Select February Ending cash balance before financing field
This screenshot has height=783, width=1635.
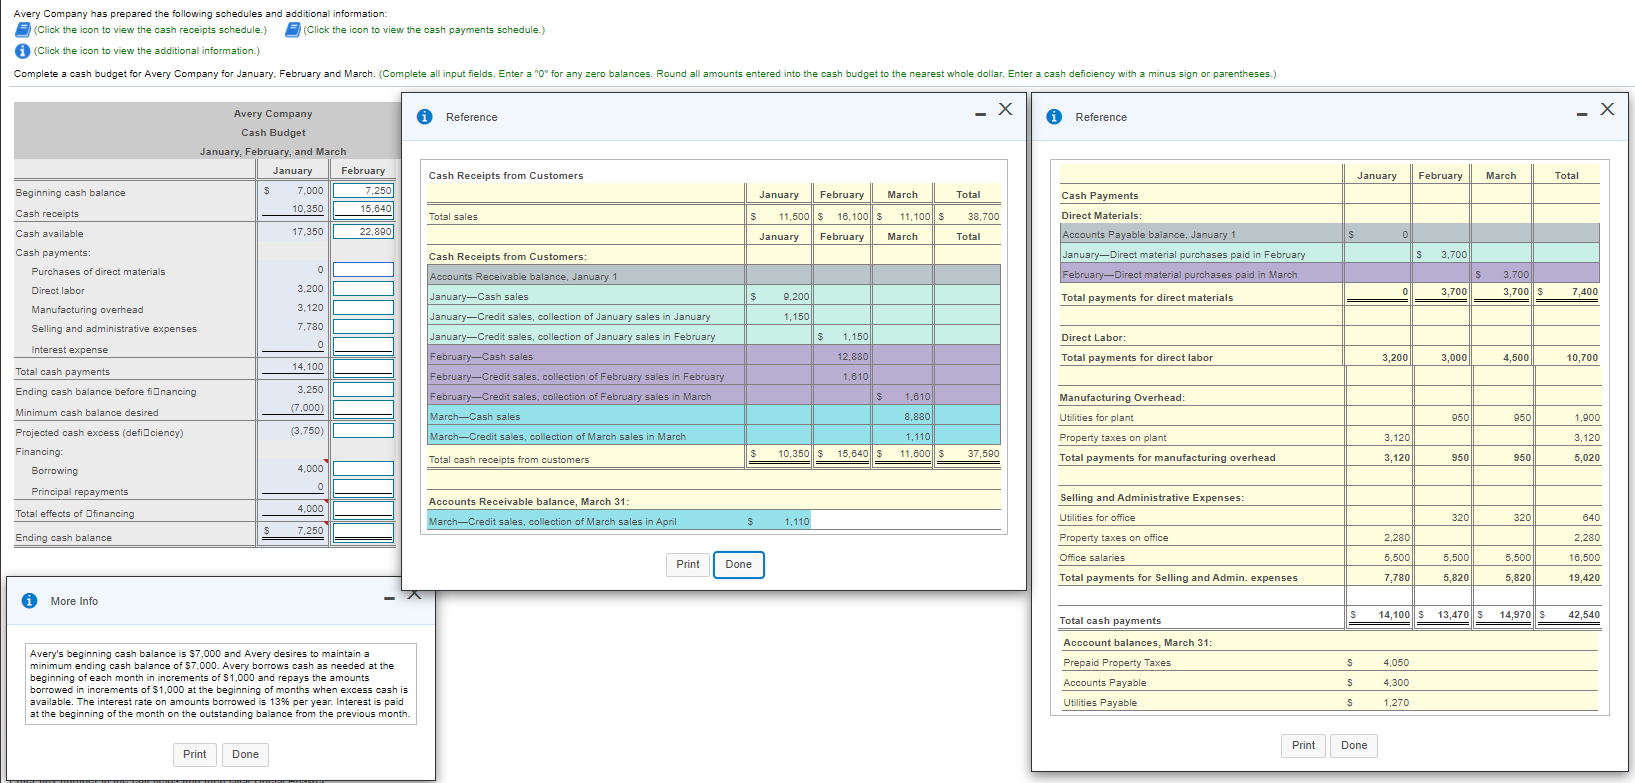(x=363, y=389)
